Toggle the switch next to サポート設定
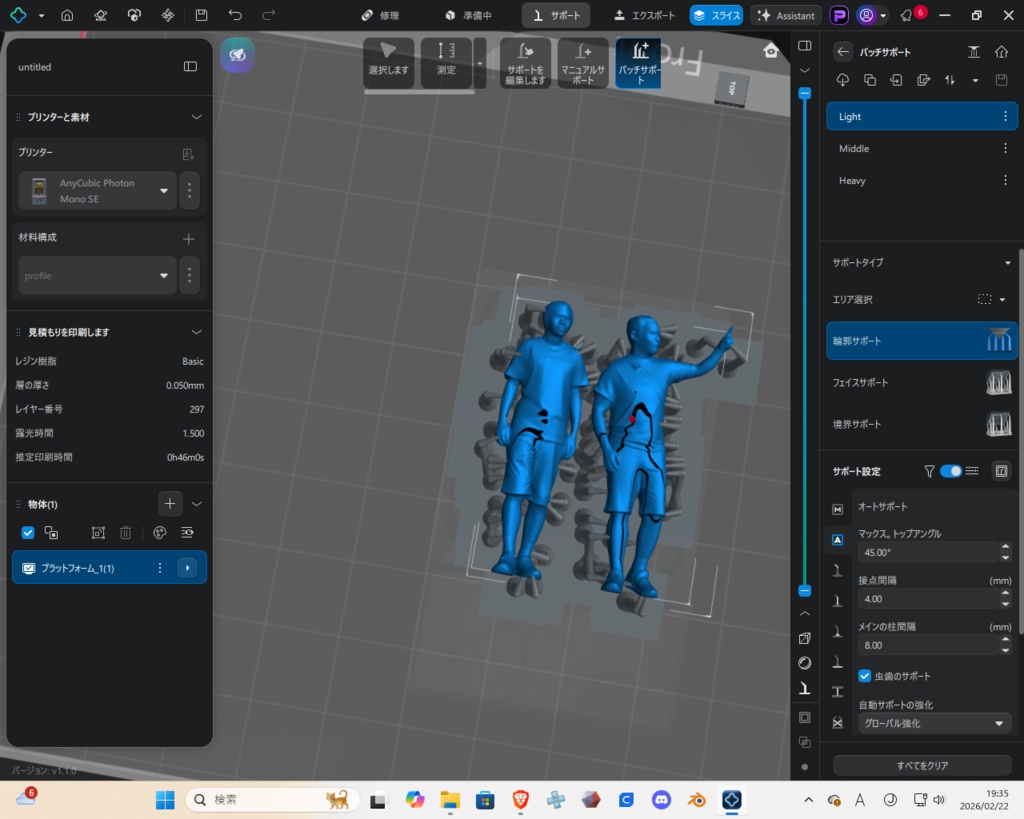 [950, 471]
